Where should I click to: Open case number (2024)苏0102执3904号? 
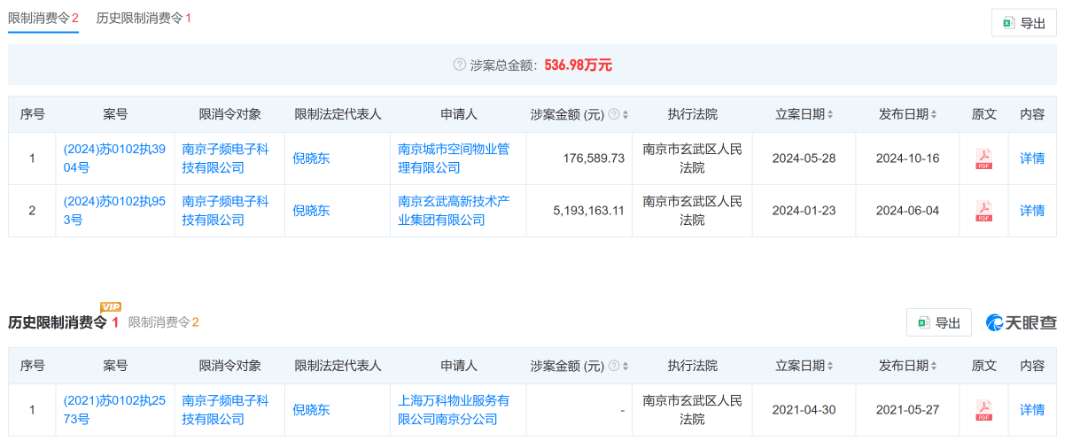(x=114, y=158)
